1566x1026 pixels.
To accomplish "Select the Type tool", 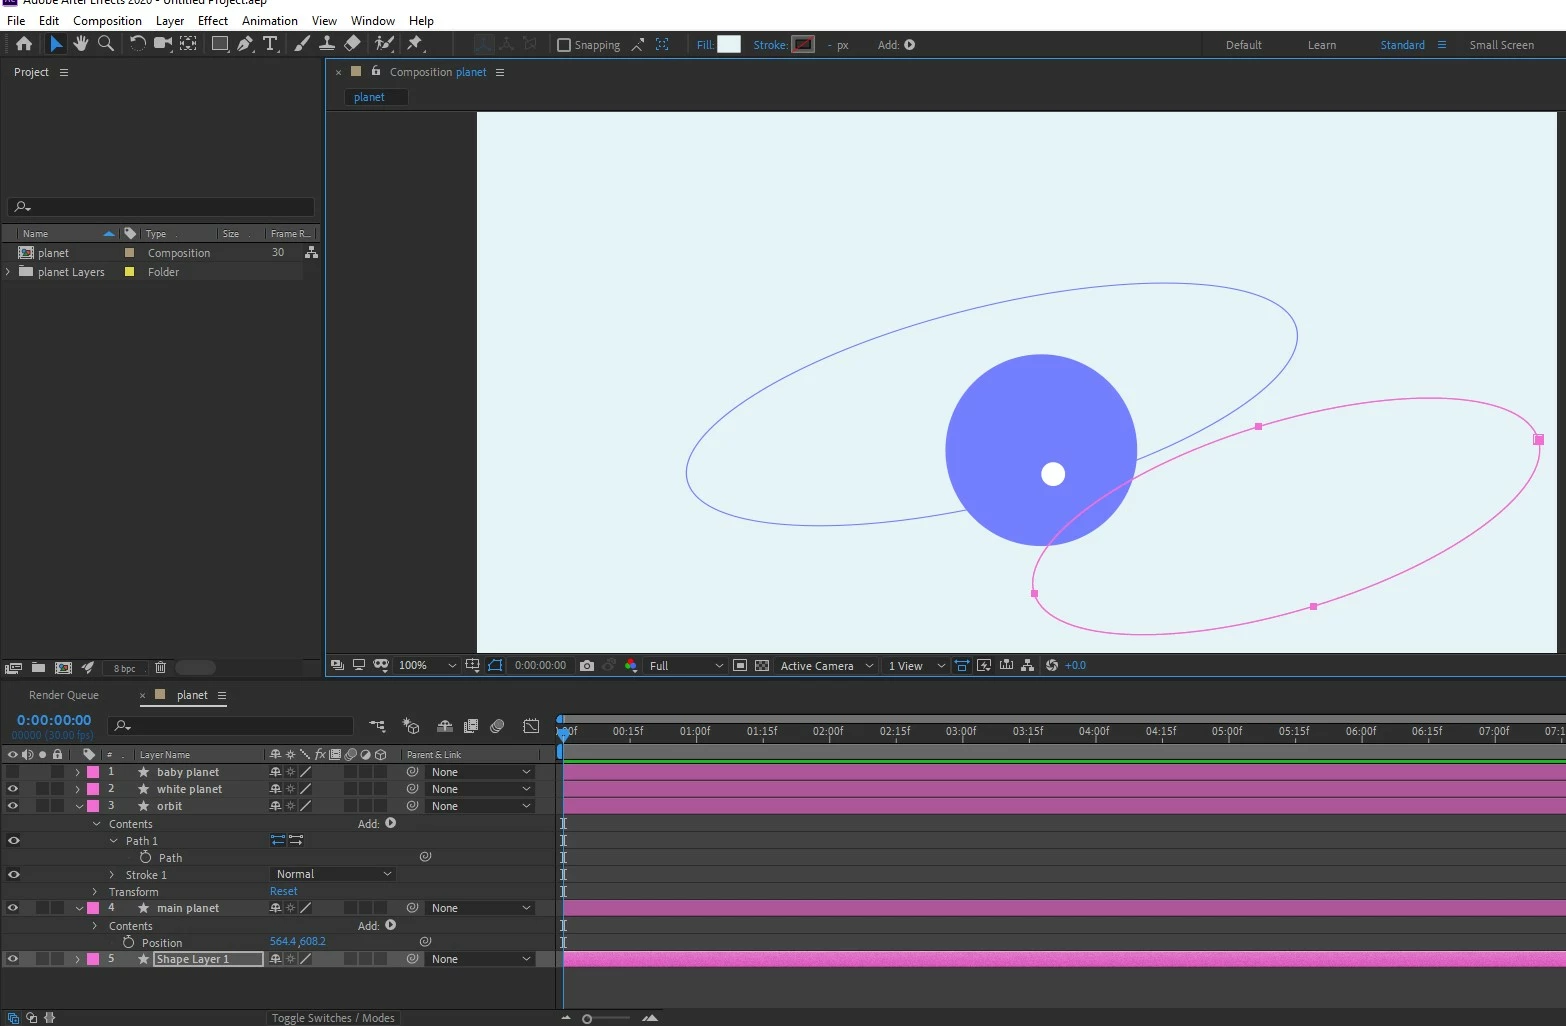I will (270, 44).
